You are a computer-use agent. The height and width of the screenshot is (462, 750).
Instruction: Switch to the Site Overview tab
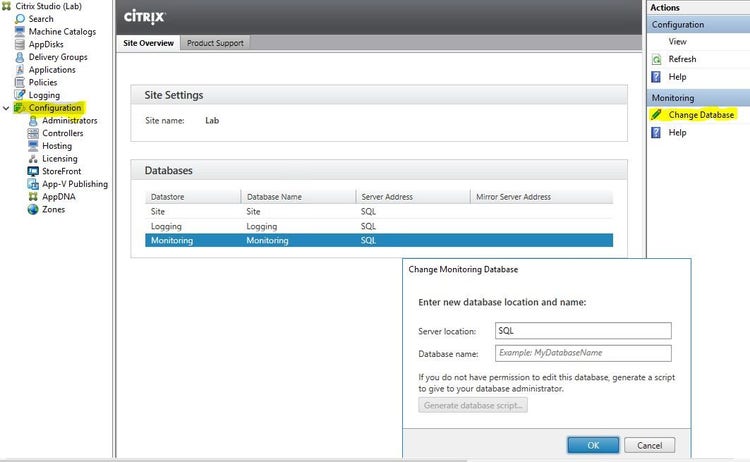[x=148, y=43]
